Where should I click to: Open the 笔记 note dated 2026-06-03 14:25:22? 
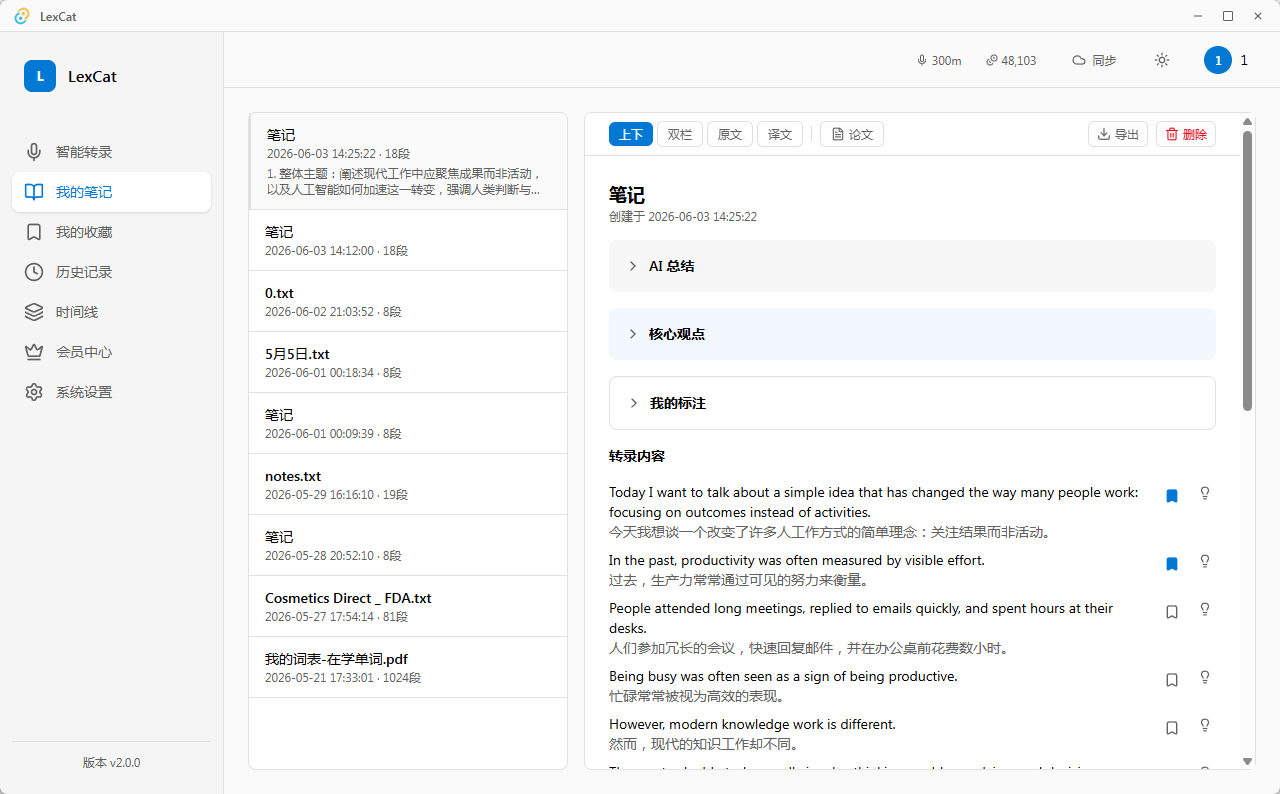click(x=408, y=161)
